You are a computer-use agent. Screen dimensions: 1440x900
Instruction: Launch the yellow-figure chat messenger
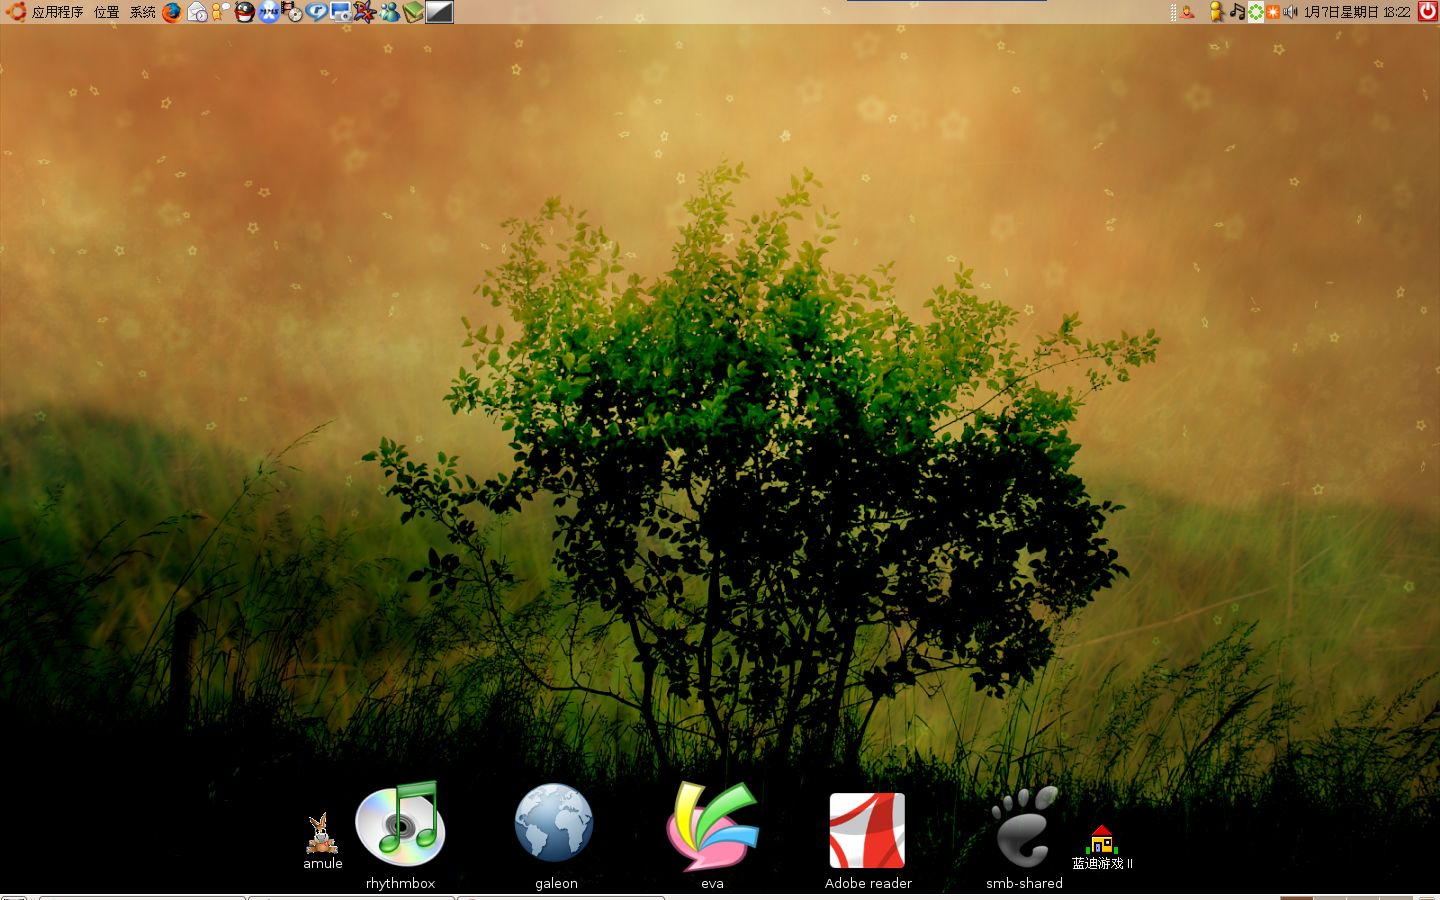click(x=220, y=12)
